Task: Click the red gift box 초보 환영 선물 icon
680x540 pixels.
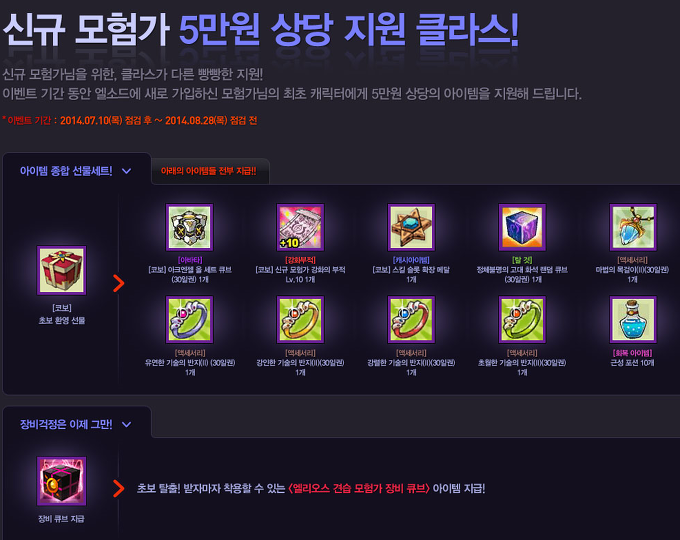Action: coord(61,270)
